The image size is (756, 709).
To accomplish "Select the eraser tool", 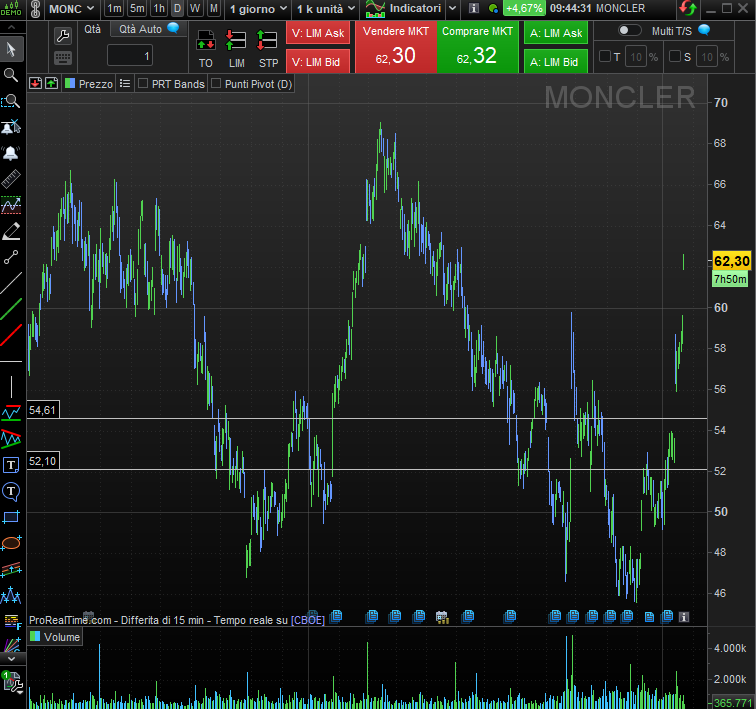I will 11,231.
